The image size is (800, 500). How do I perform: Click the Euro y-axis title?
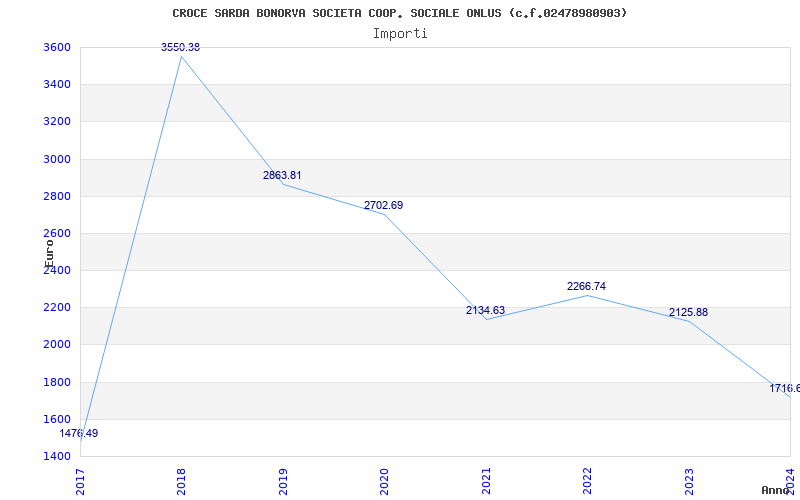click(49, 253)
